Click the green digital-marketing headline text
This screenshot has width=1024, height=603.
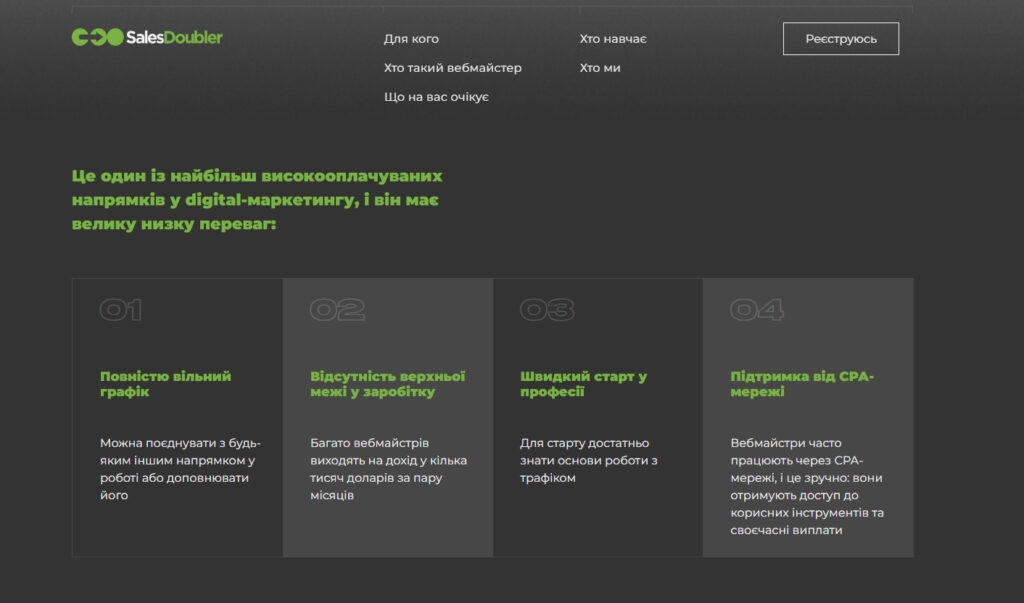pos(257,200)
